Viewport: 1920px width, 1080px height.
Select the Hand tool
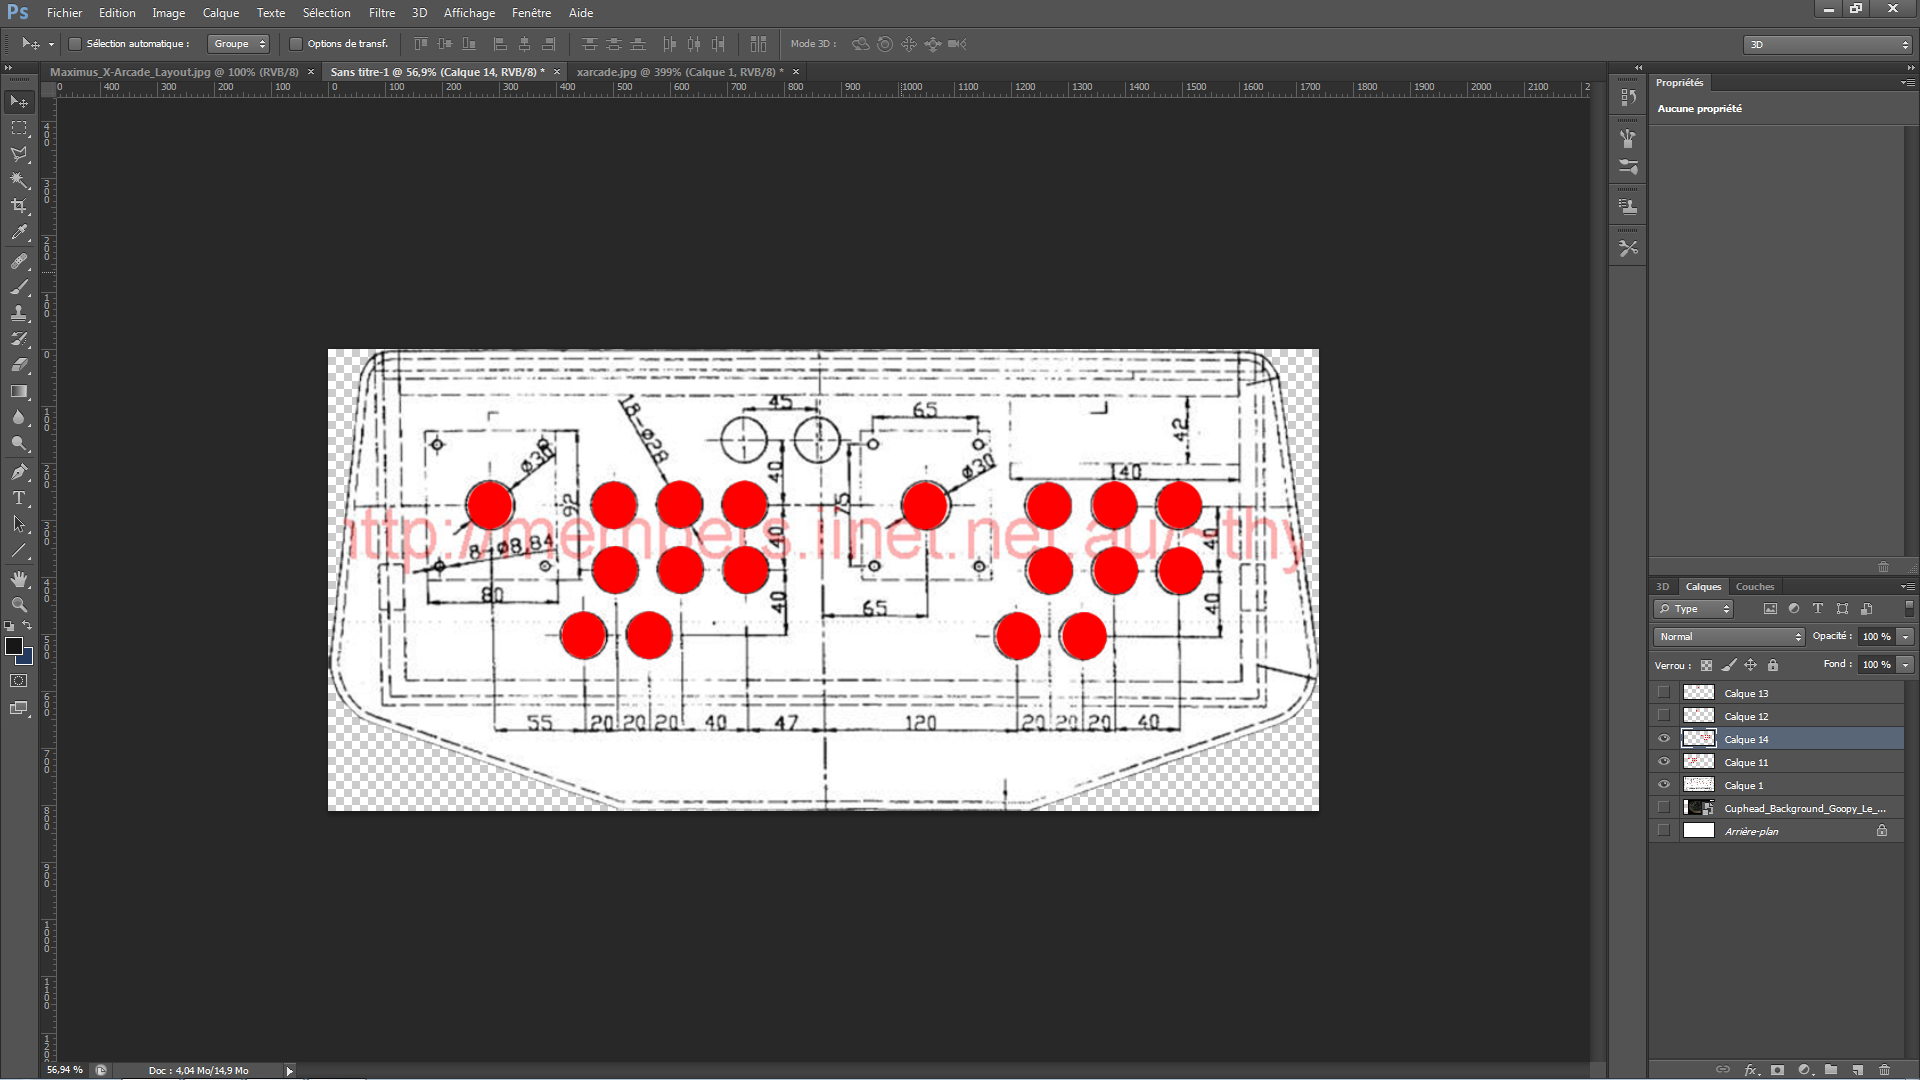19,579
